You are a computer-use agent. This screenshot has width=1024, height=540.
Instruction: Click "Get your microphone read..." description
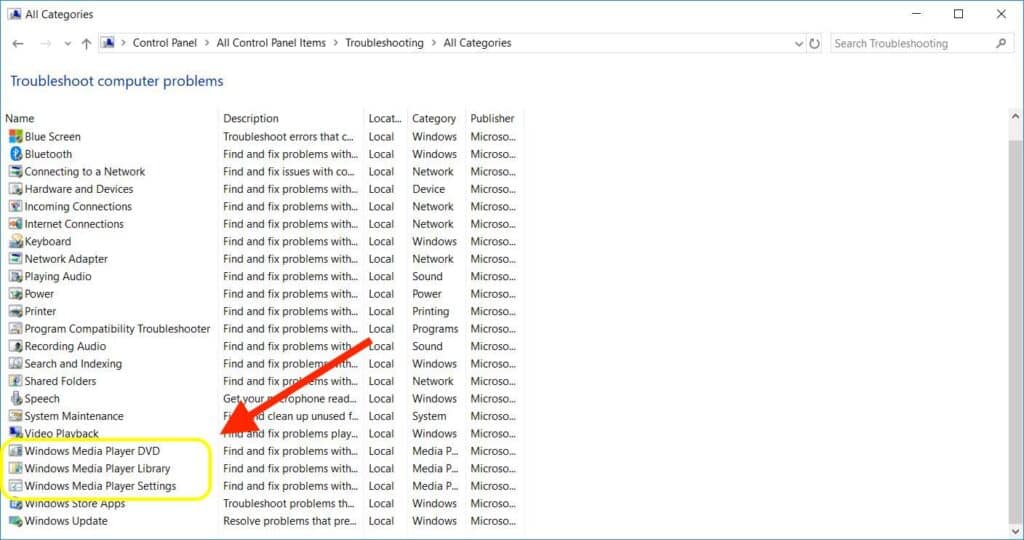[290, 399]
